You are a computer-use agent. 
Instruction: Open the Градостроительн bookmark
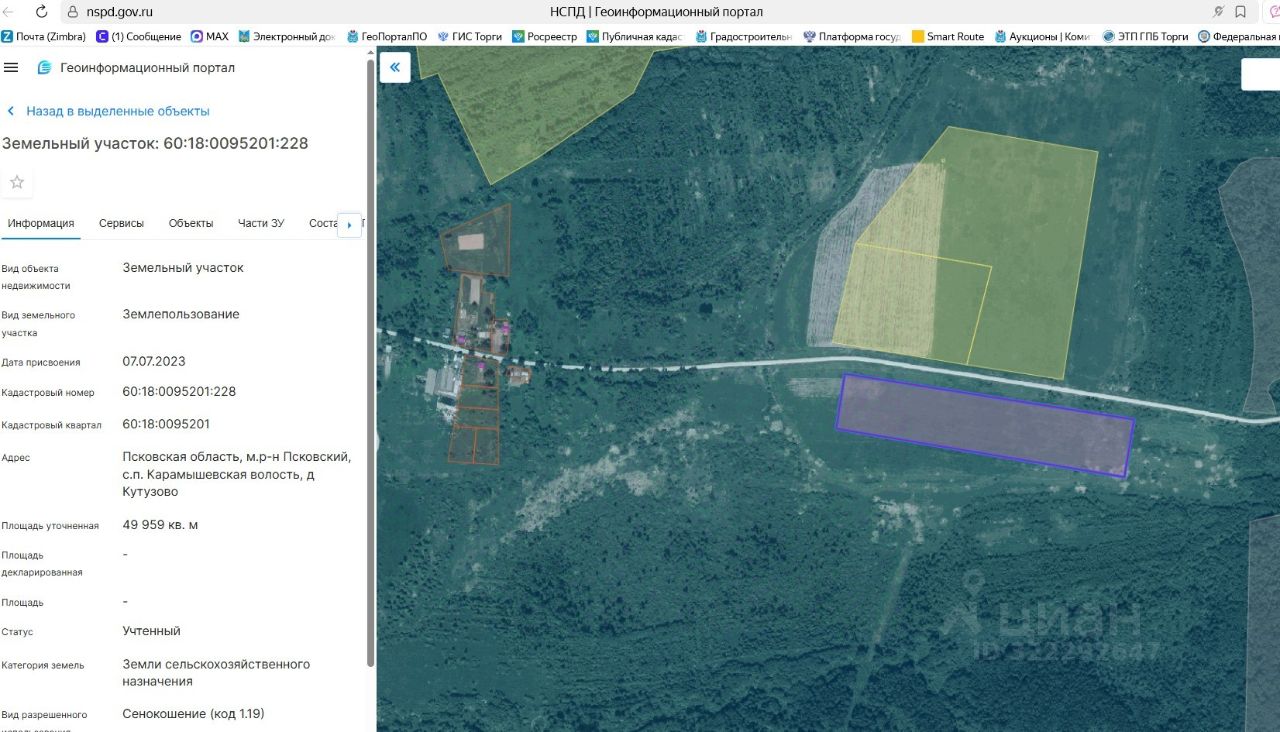[743, 36]
